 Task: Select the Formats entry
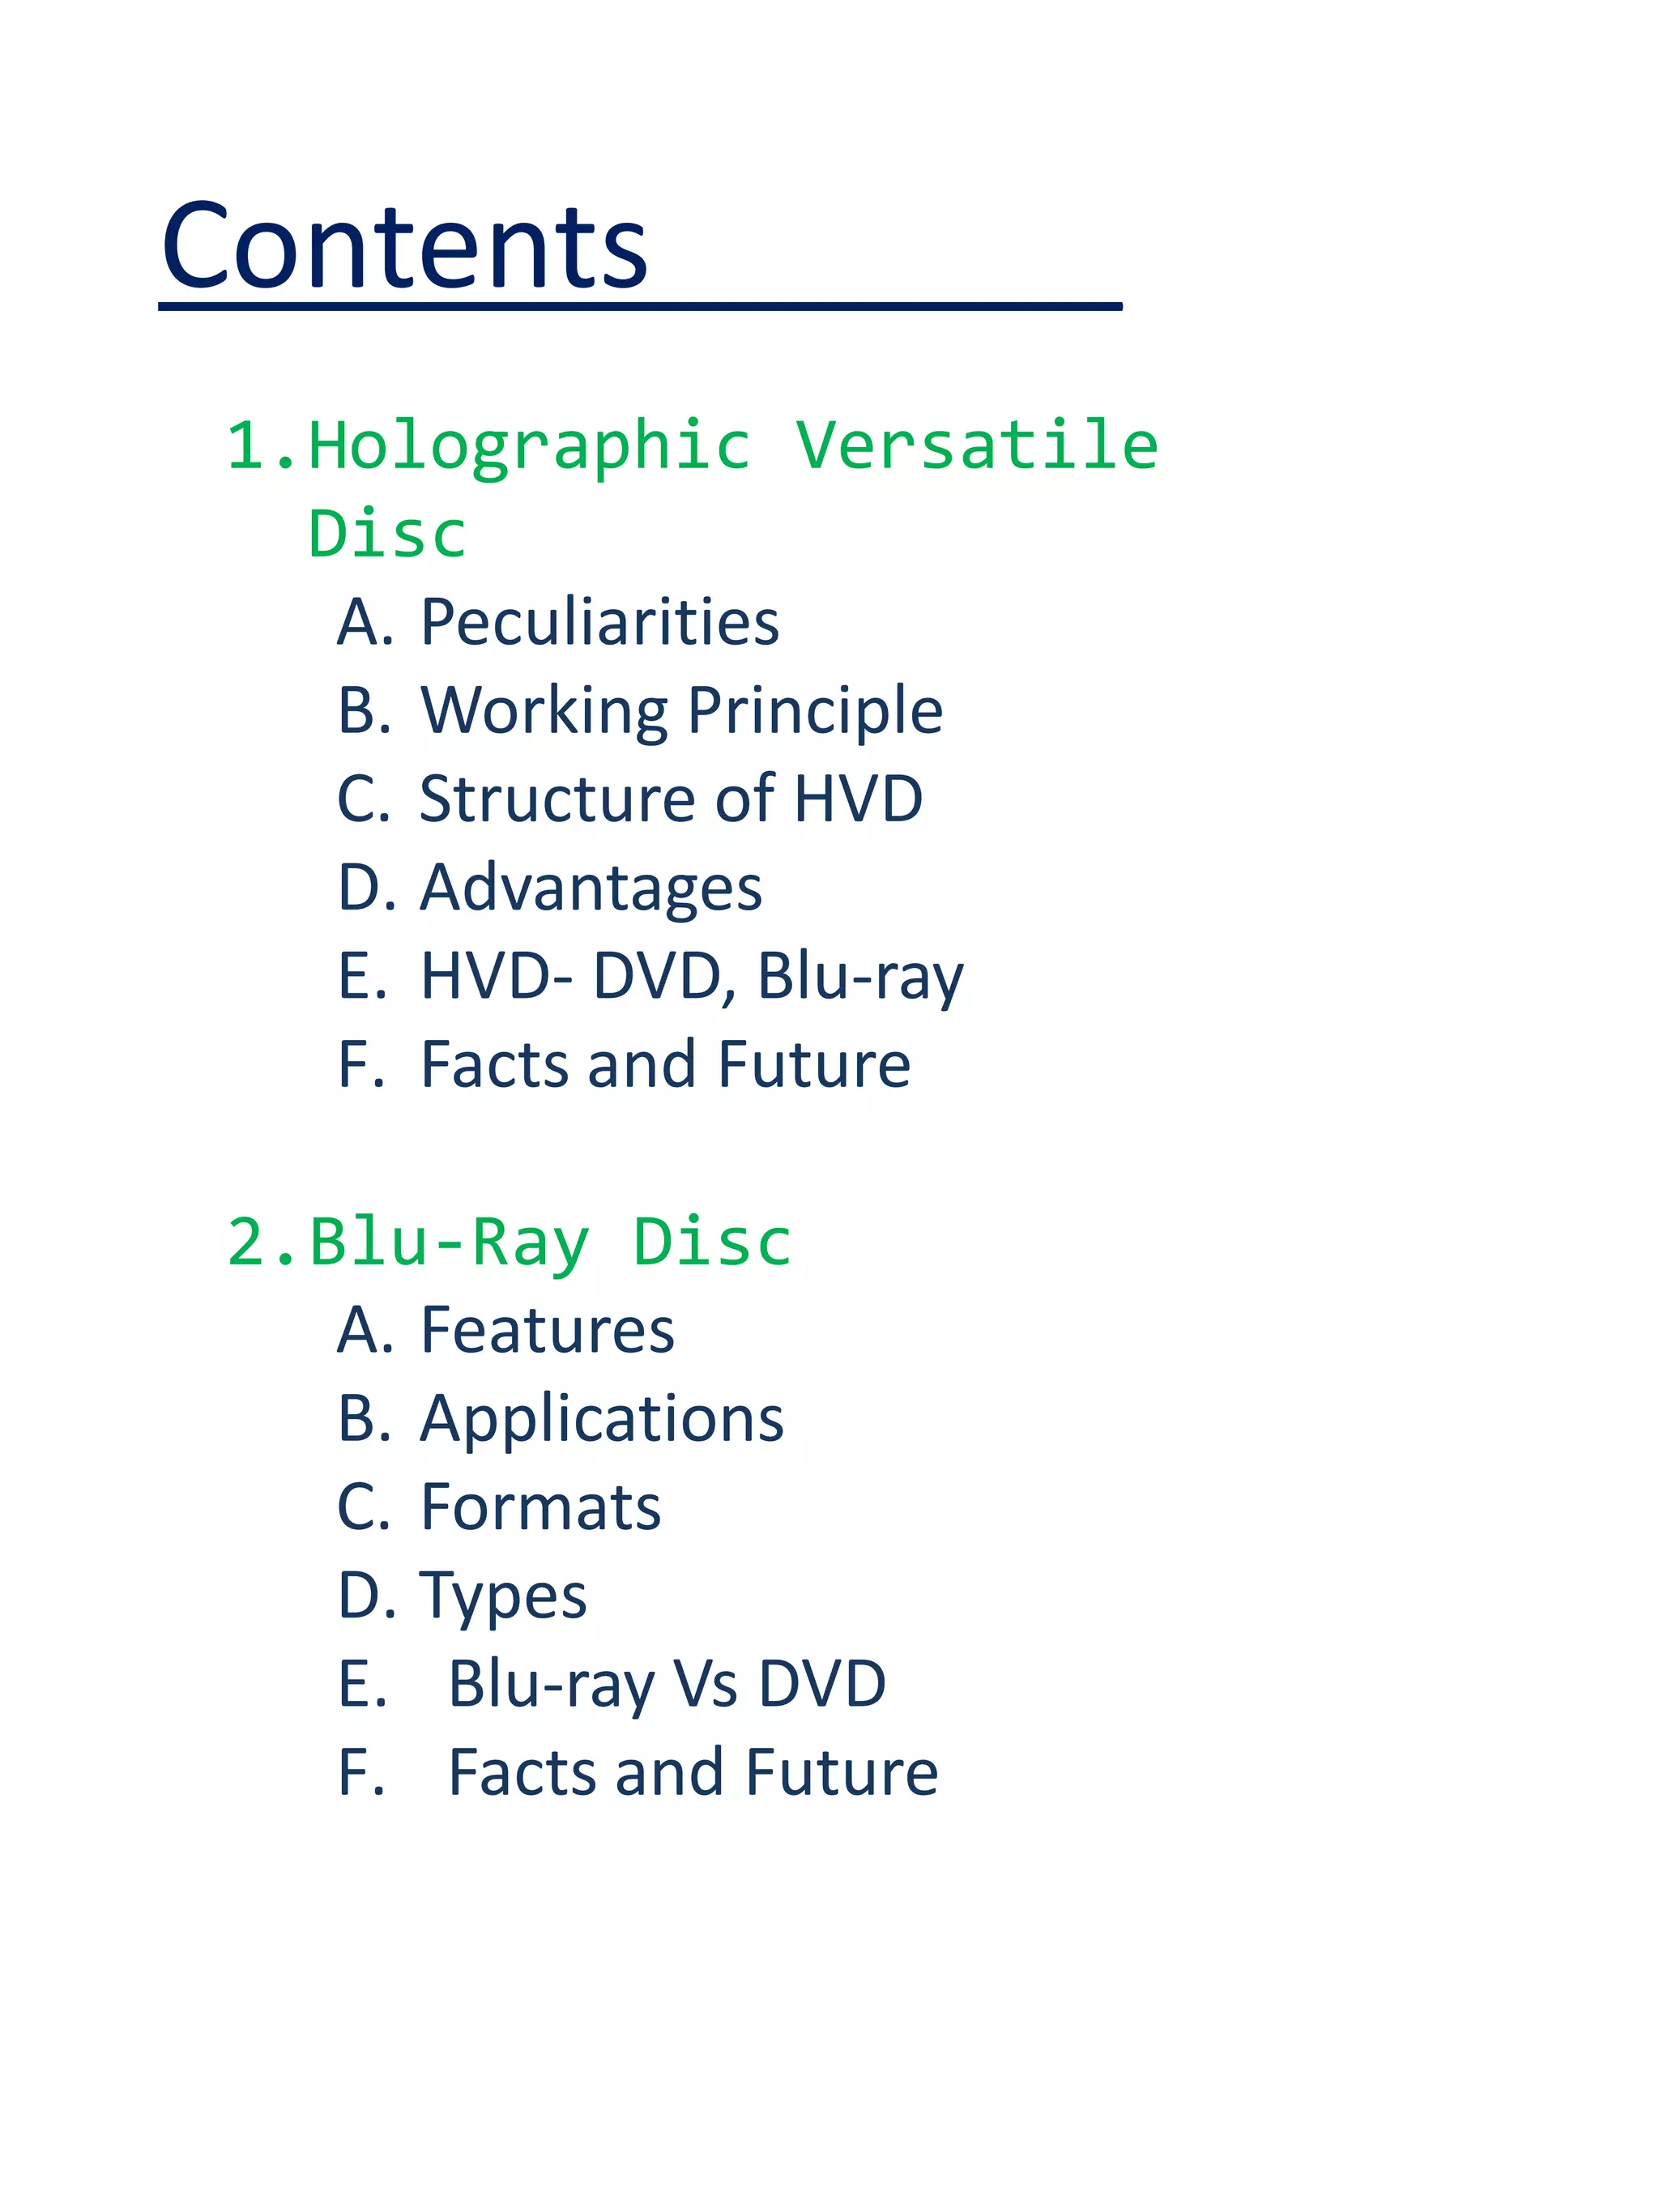click(x=540, y=1507)
